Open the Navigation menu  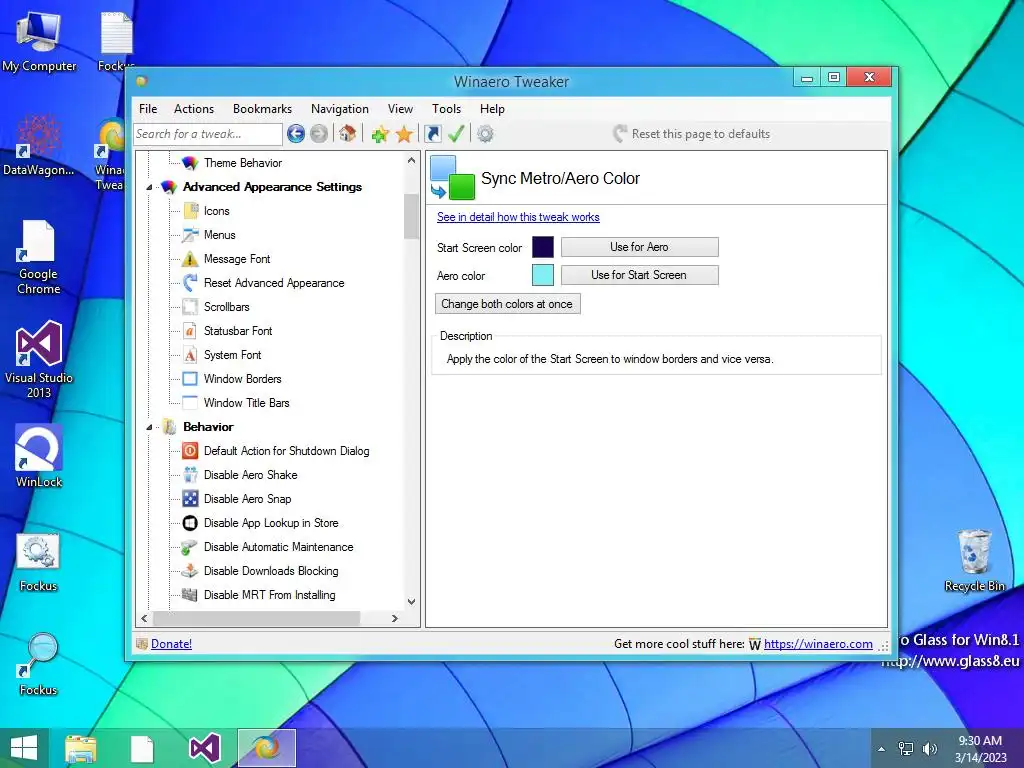(340, 109)
